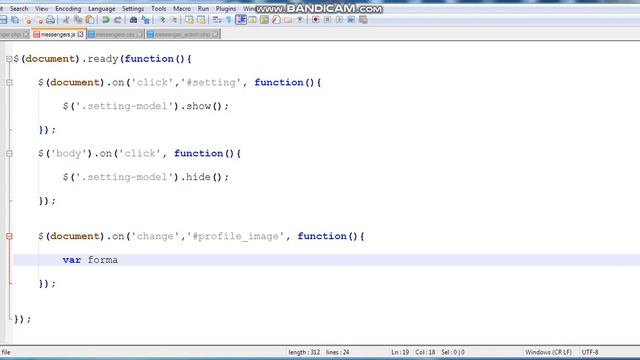Collapse the 'body' click handler fold
This screenshot has height=360, width=640.
9,154
